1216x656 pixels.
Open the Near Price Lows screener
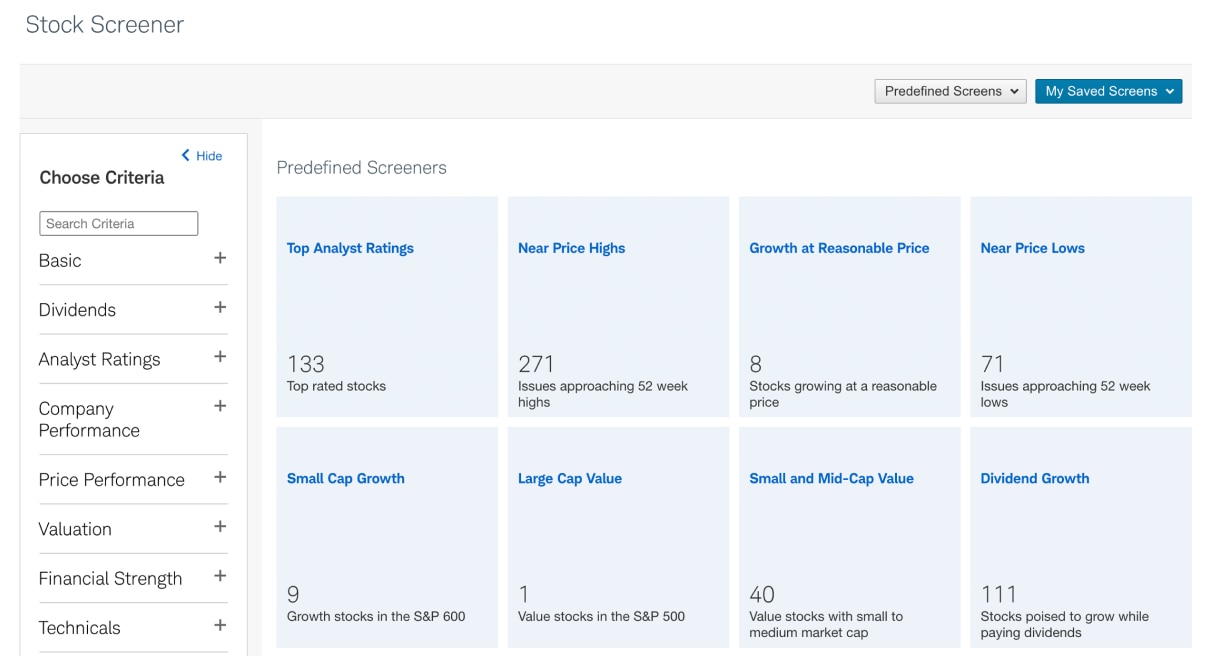coord(1030,247)
